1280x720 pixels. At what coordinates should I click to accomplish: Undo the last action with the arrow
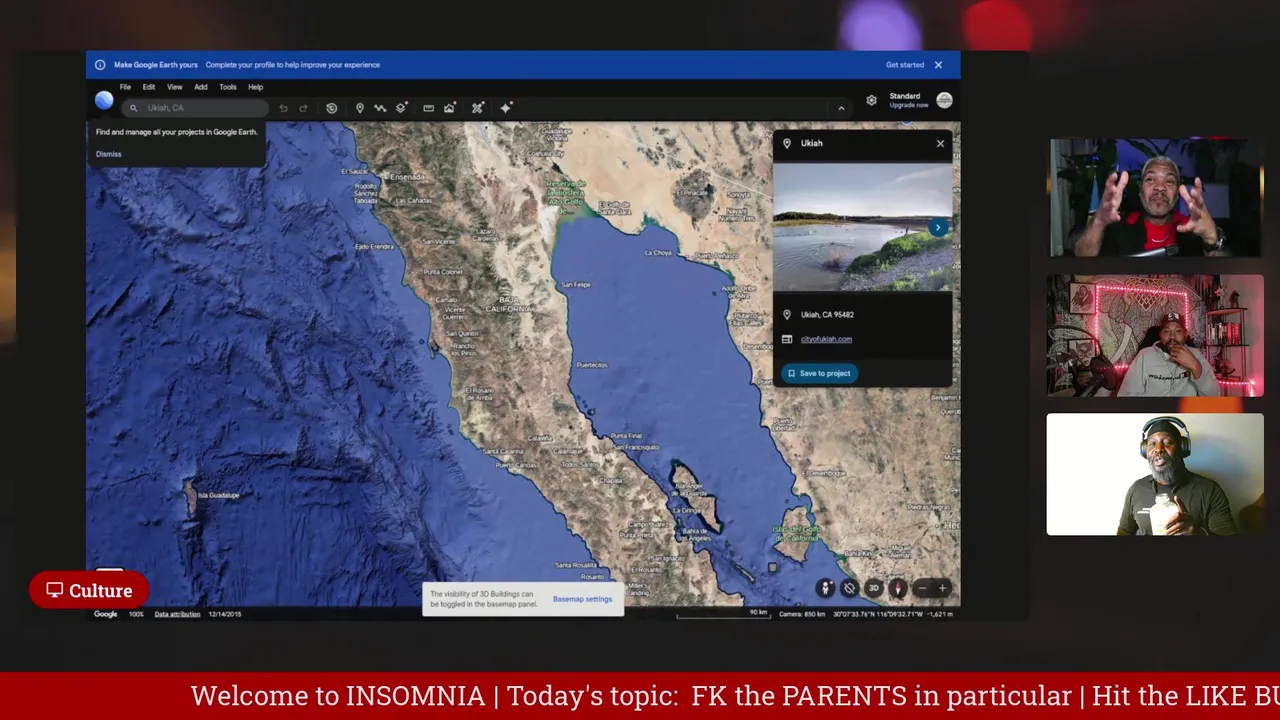[283, 108]
